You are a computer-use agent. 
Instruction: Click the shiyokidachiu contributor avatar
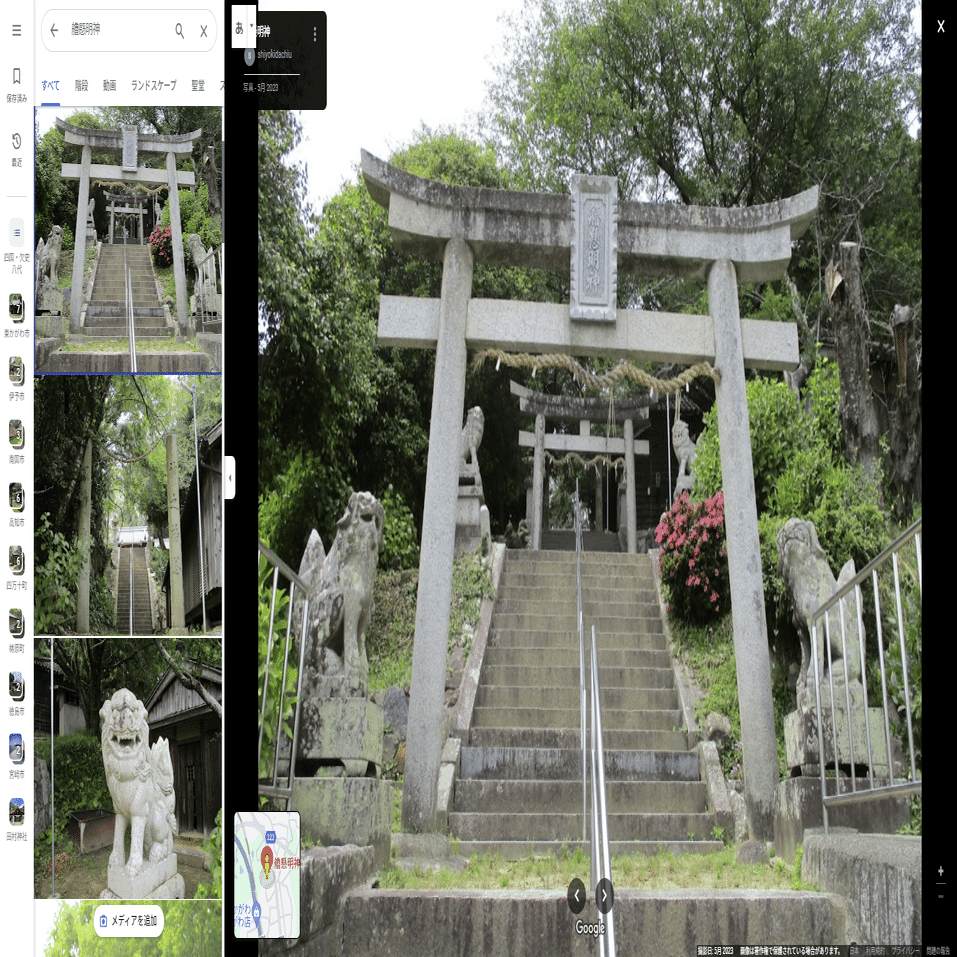coord(249,56)
